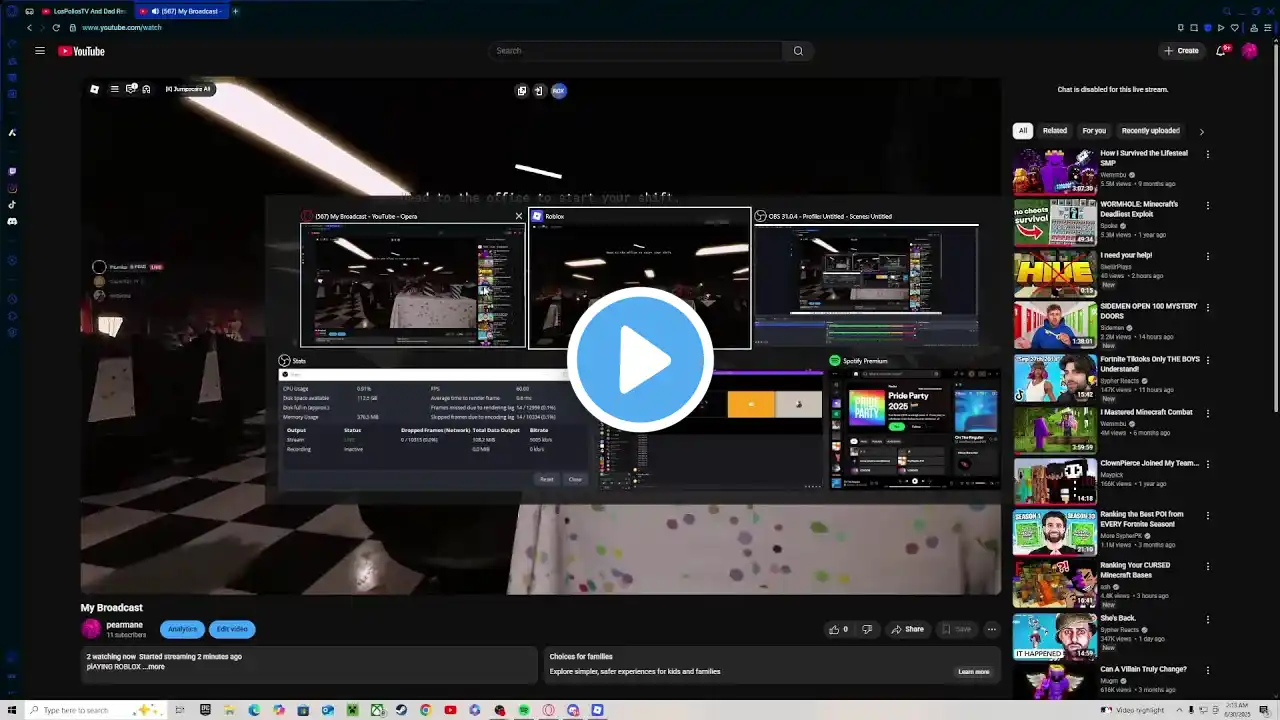The image size is (1280, 720).
Task: Open TikTok icon in Opera sidebar
Action: 12,205
